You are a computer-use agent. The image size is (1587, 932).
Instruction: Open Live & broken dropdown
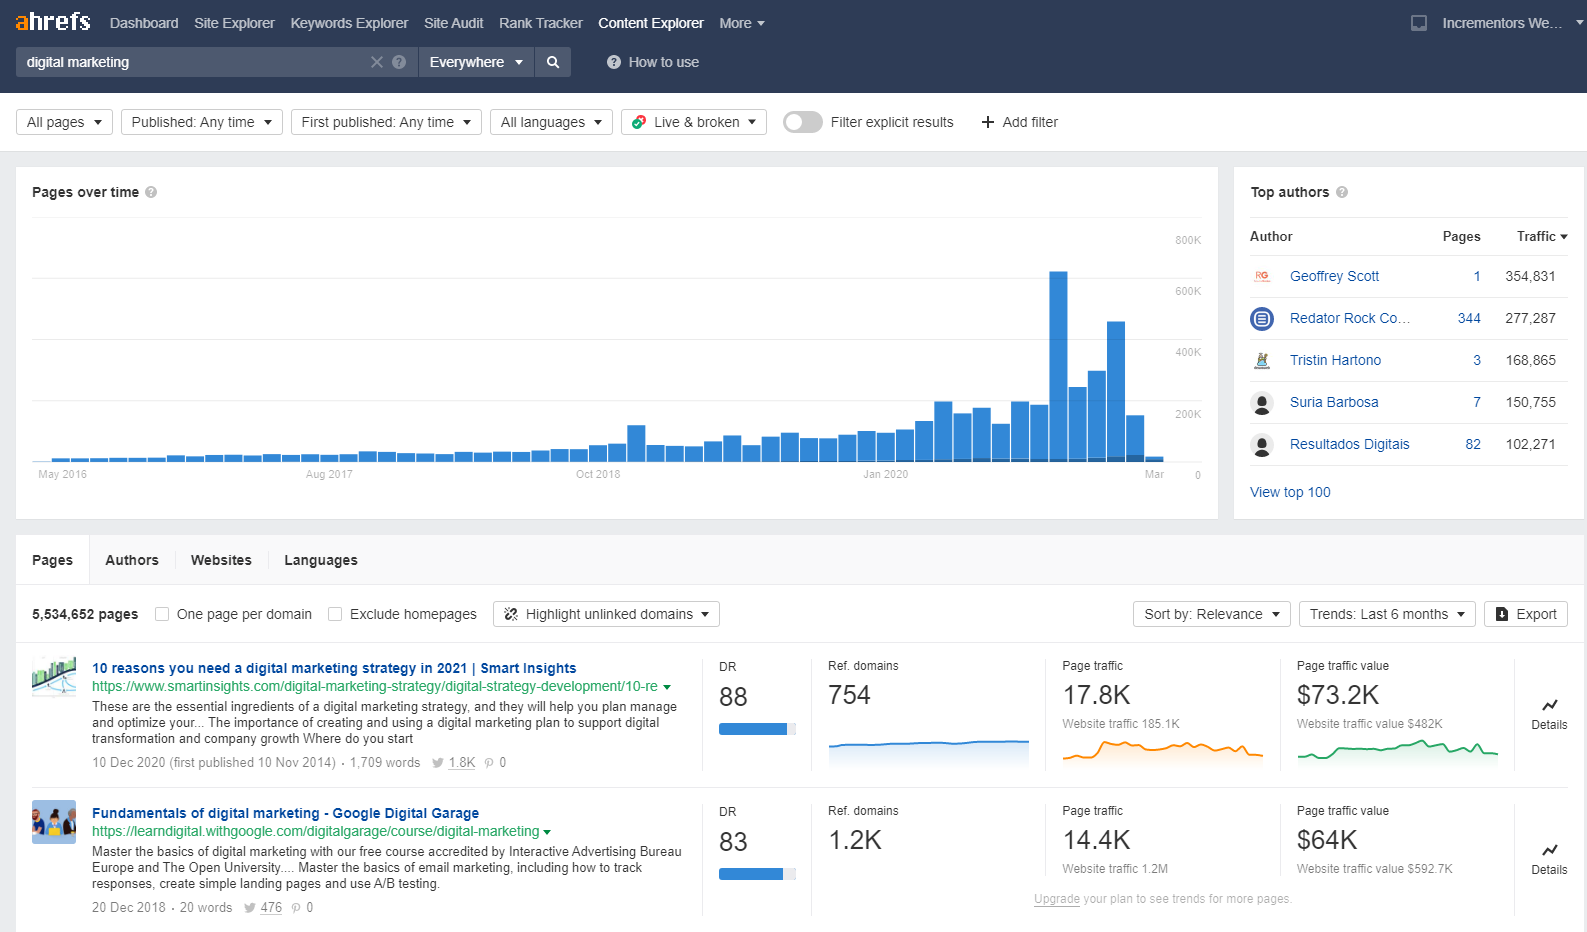694,122
